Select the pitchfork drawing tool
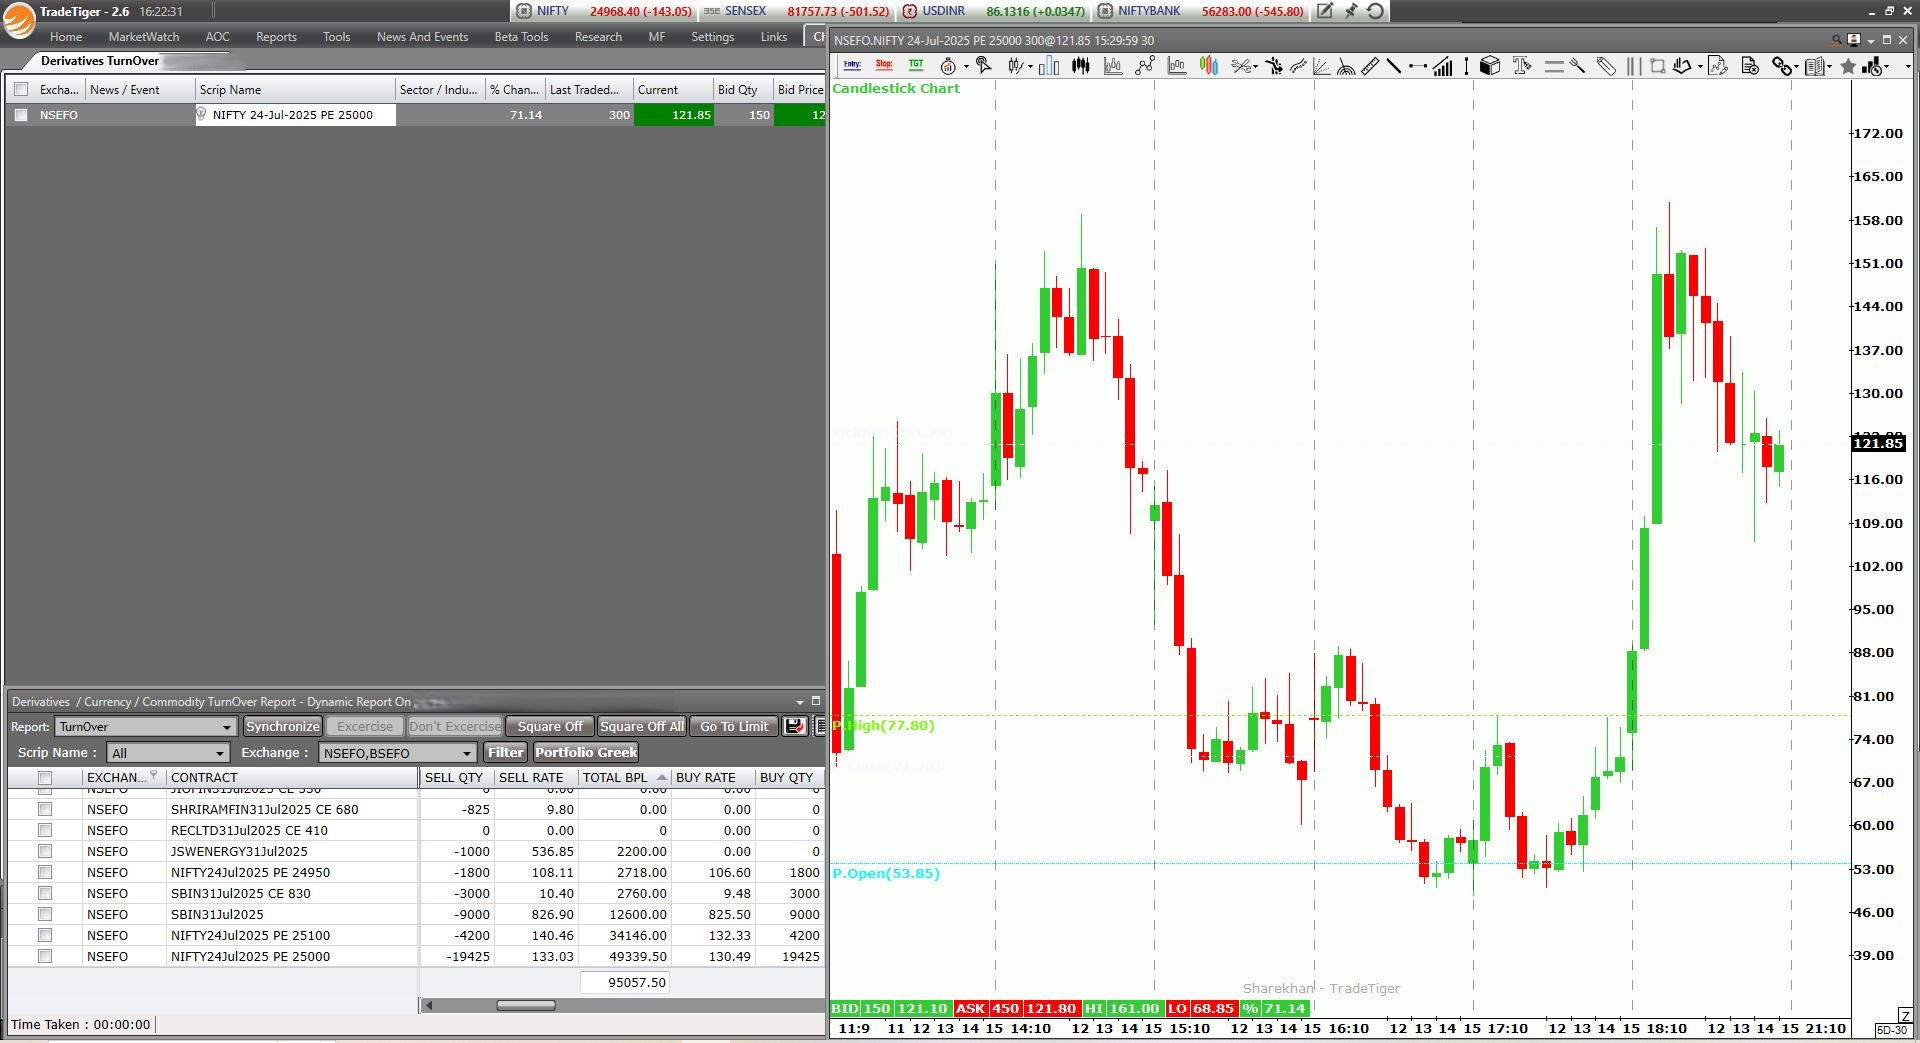1920x1043 pixels. [1577, 66]
